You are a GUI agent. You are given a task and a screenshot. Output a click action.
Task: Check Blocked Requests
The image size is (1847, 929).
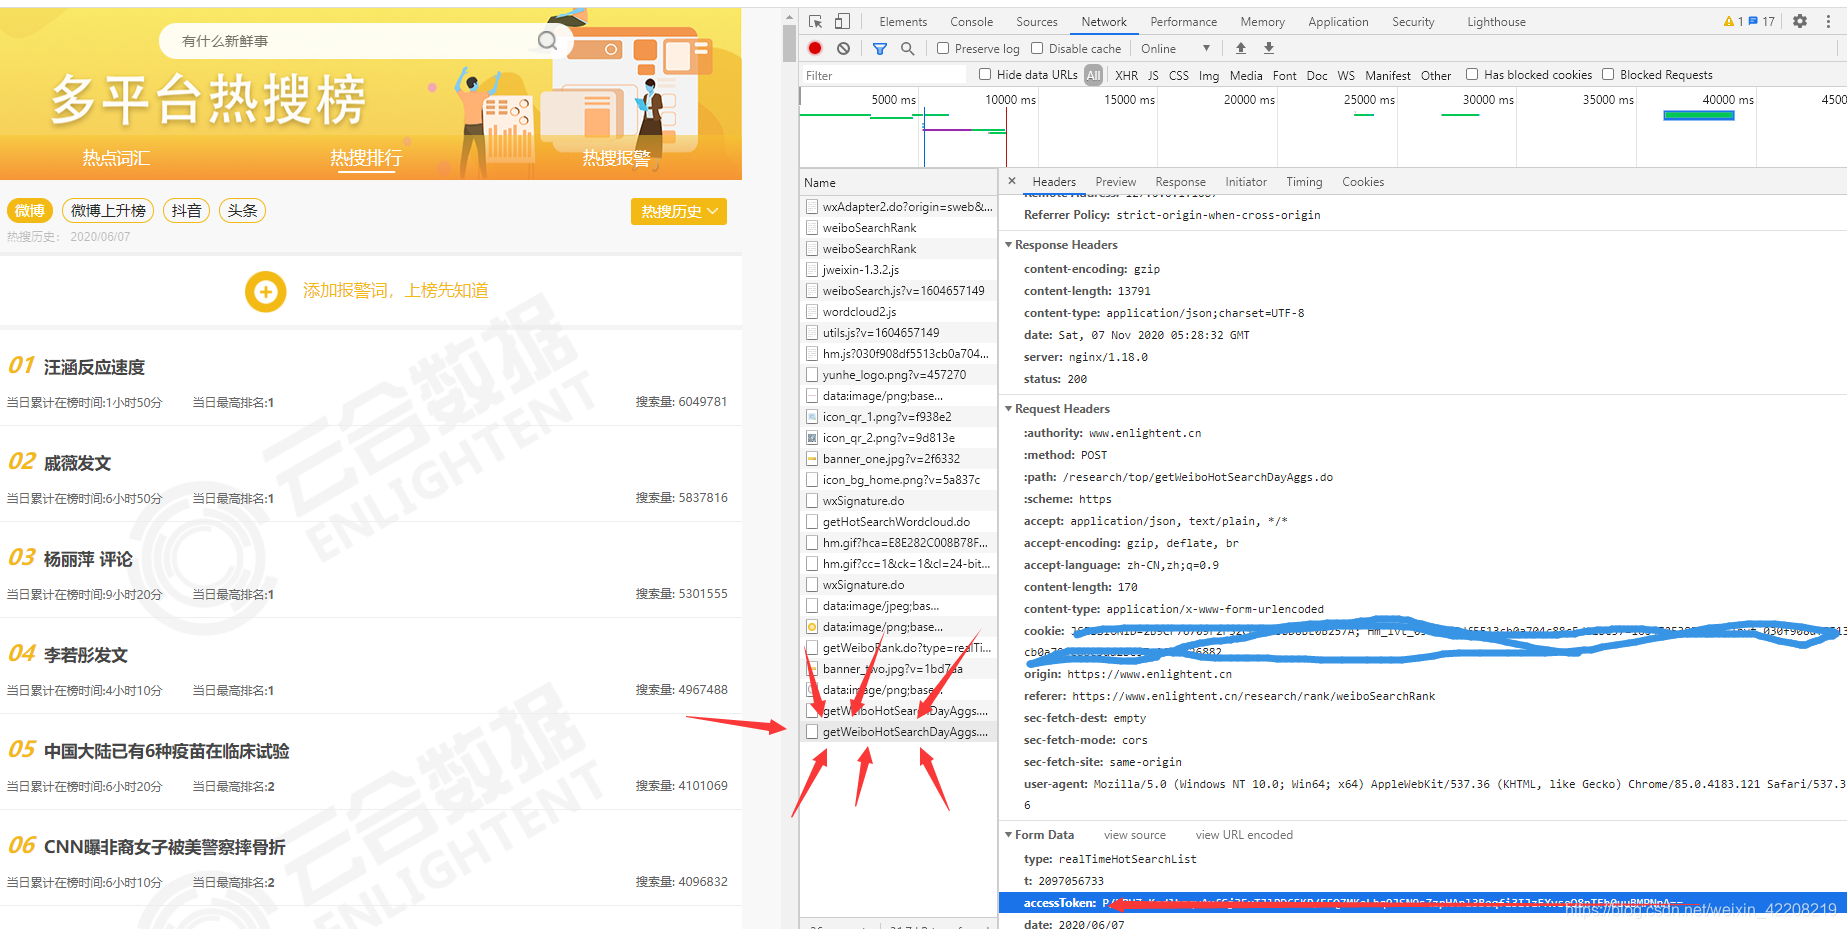click(x=1608, y=74)
